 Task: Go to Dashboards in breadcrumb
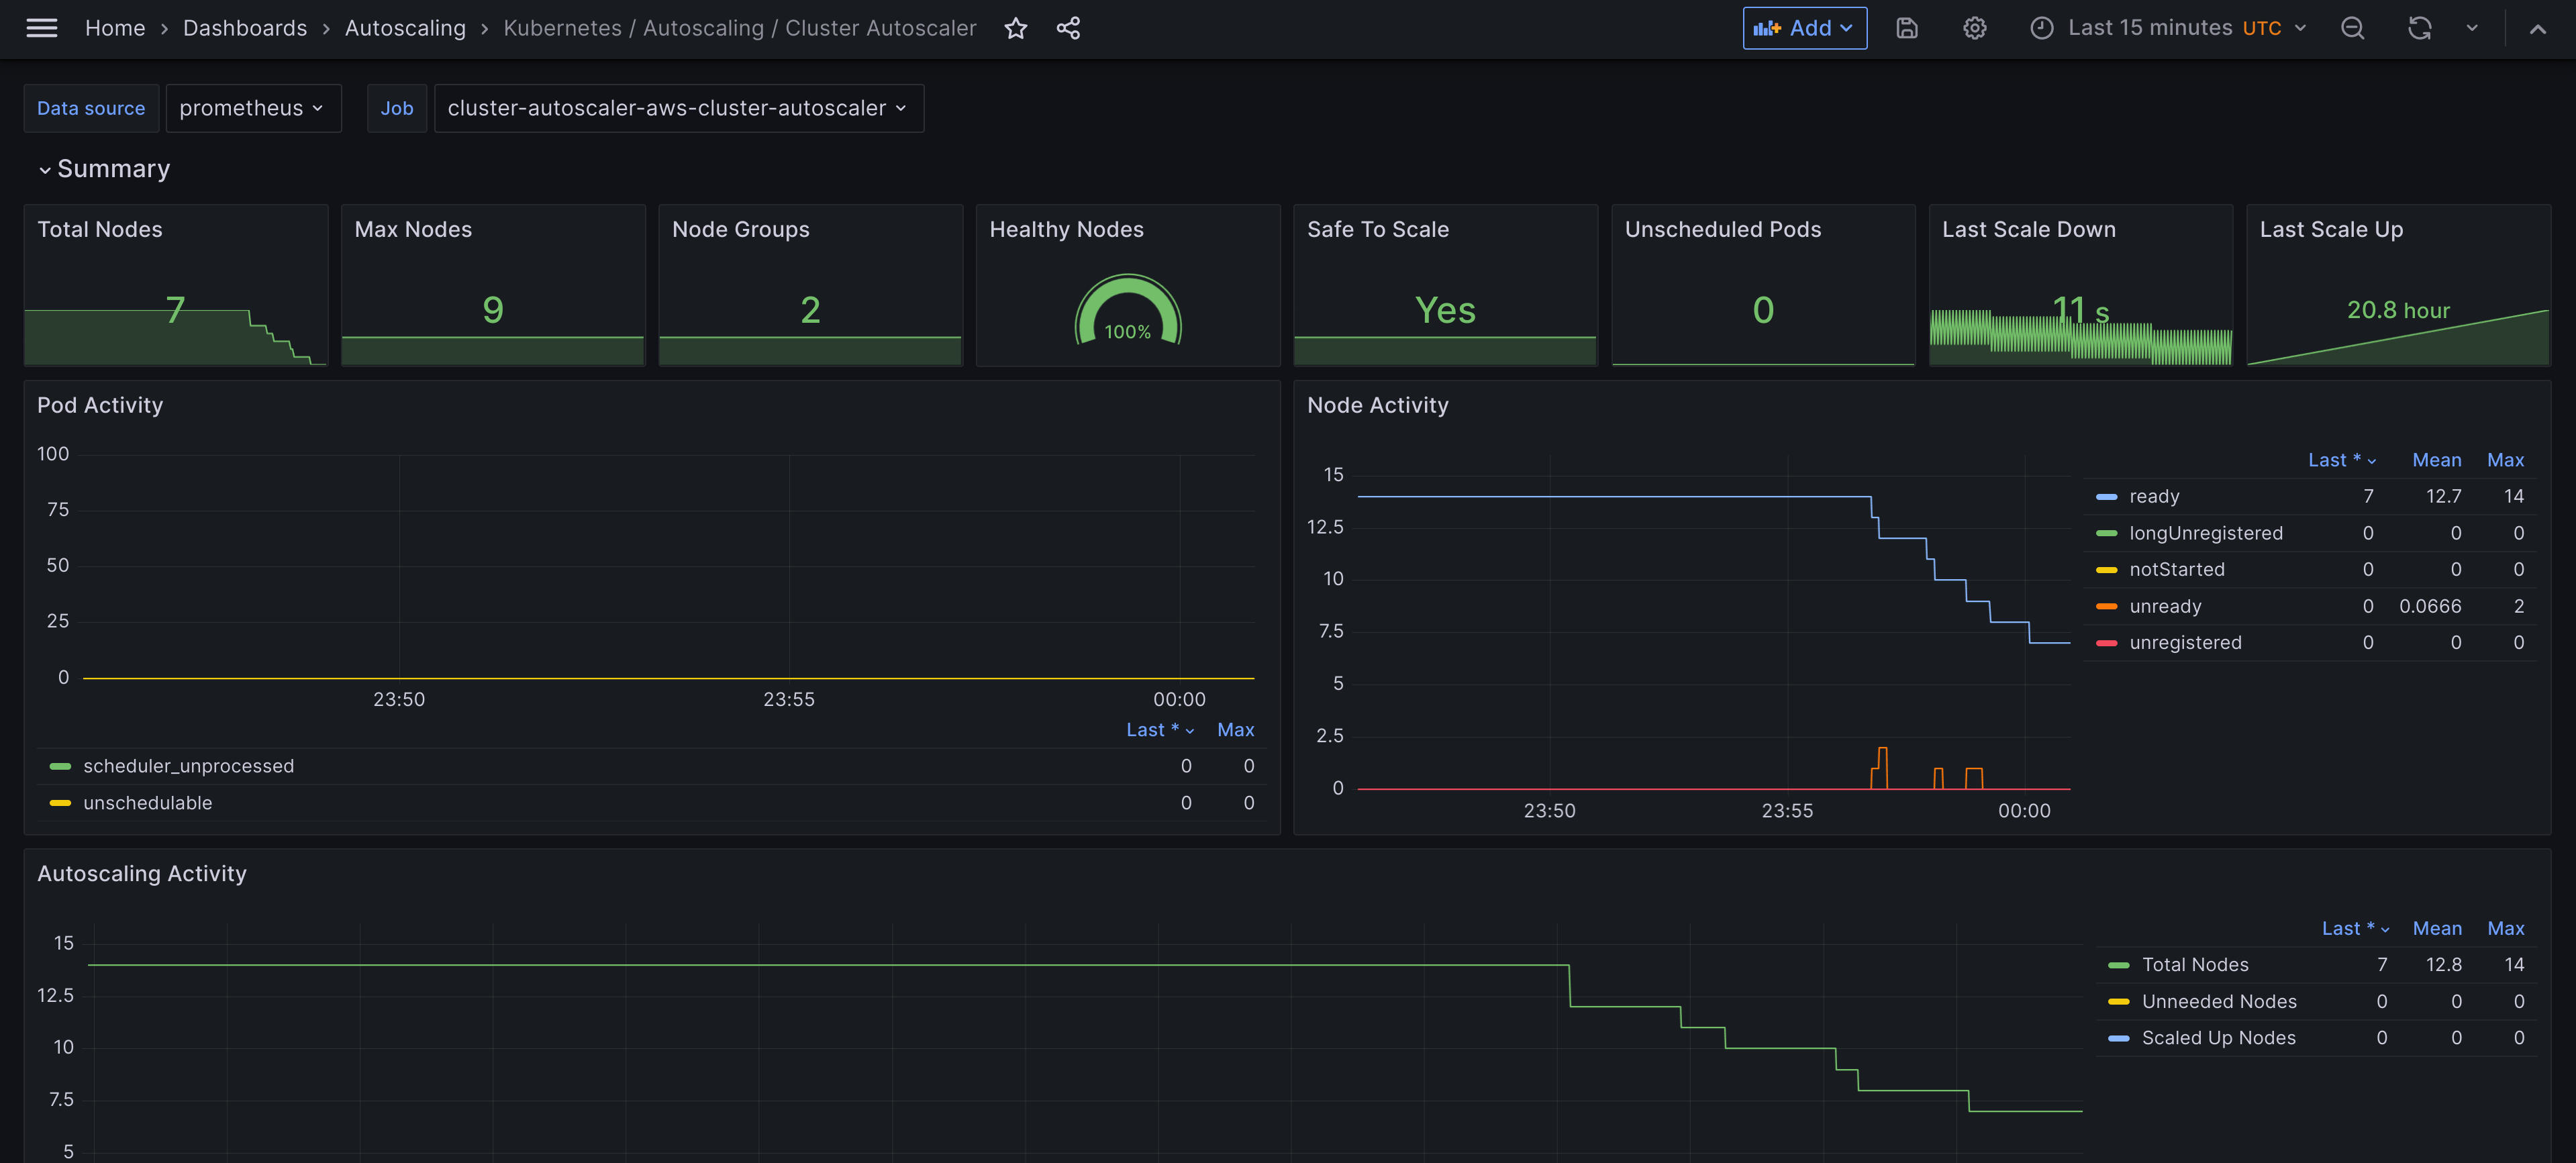[x=245, y=28]
